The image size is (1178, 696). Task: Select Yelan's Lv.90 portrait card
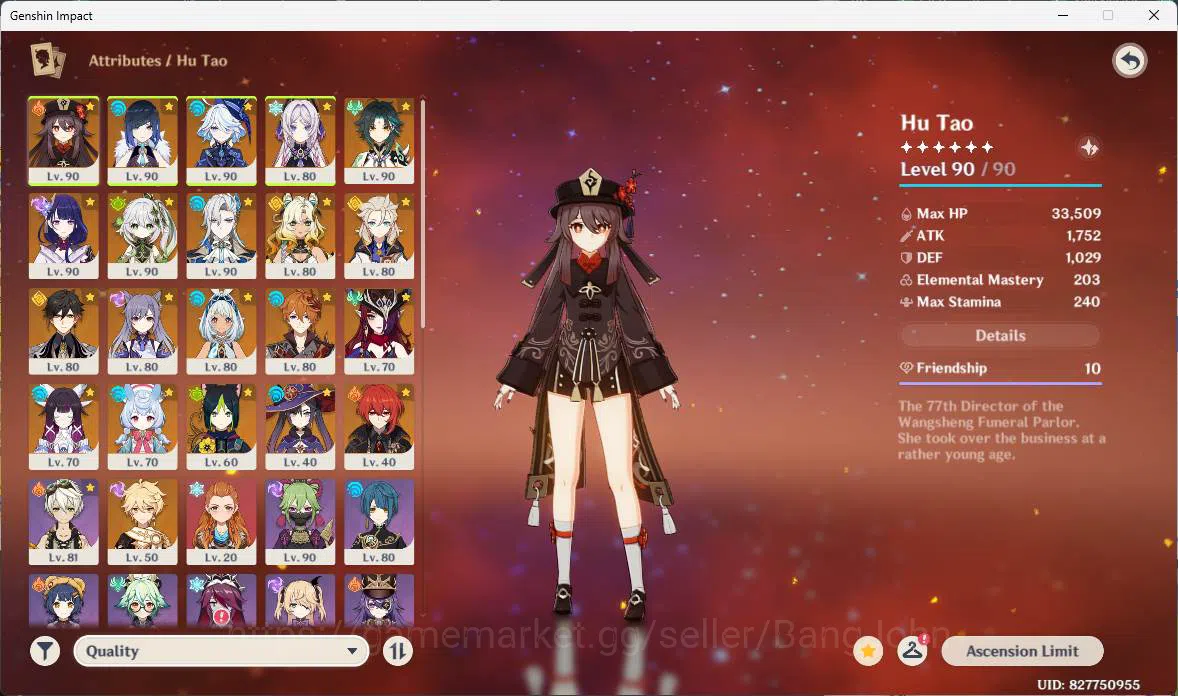coord(142,141)
